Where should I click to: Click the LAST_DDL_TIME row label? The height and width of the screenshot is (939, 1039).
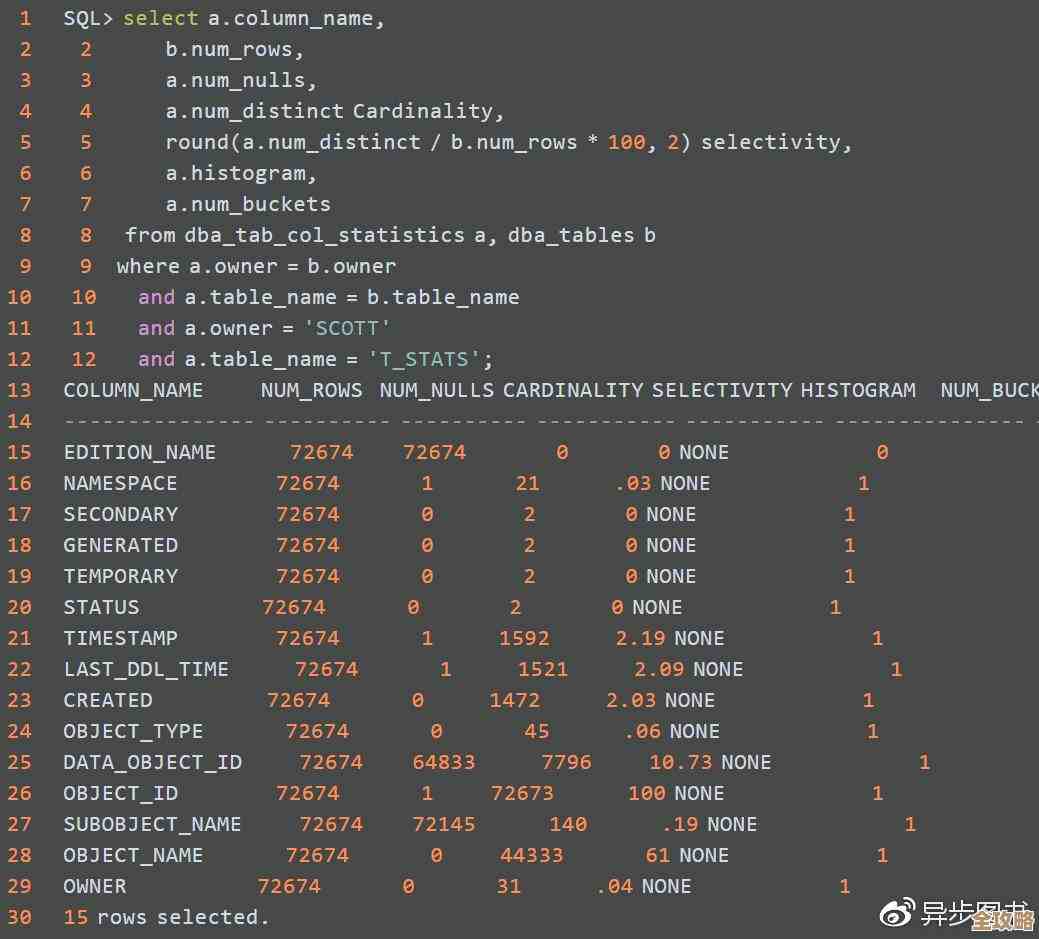click(146, 669)
